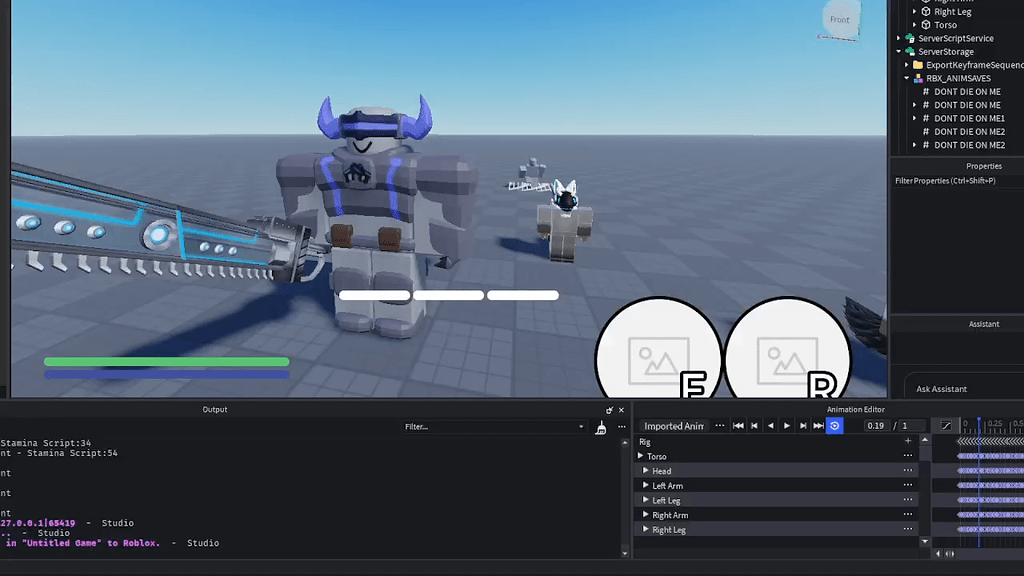Toggle animation looping button

click(x=835, y=426)
